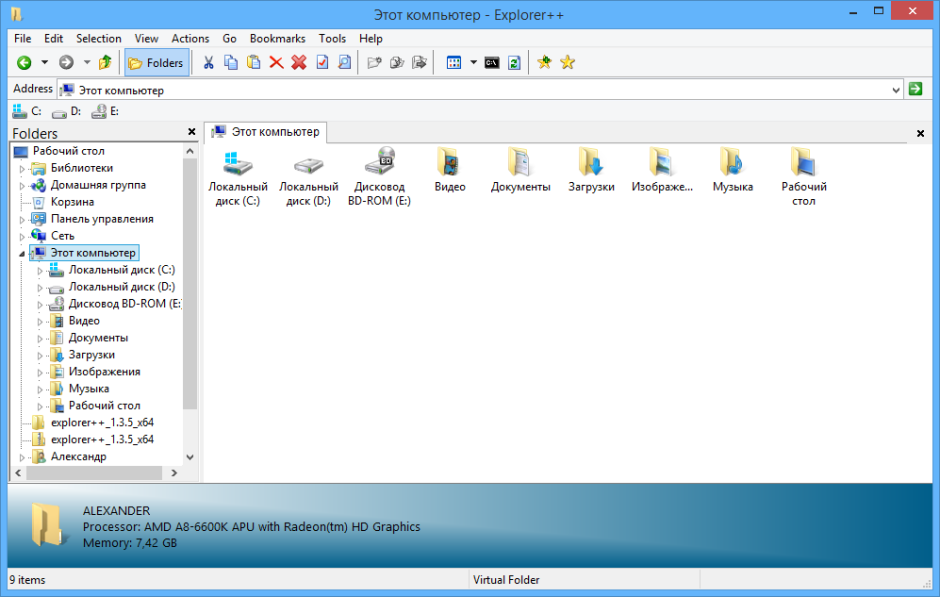Viewport: 940px width, 597px height.
Task: Expand Локальный диск (C:) in the tree
Action: tap(40, 271)
